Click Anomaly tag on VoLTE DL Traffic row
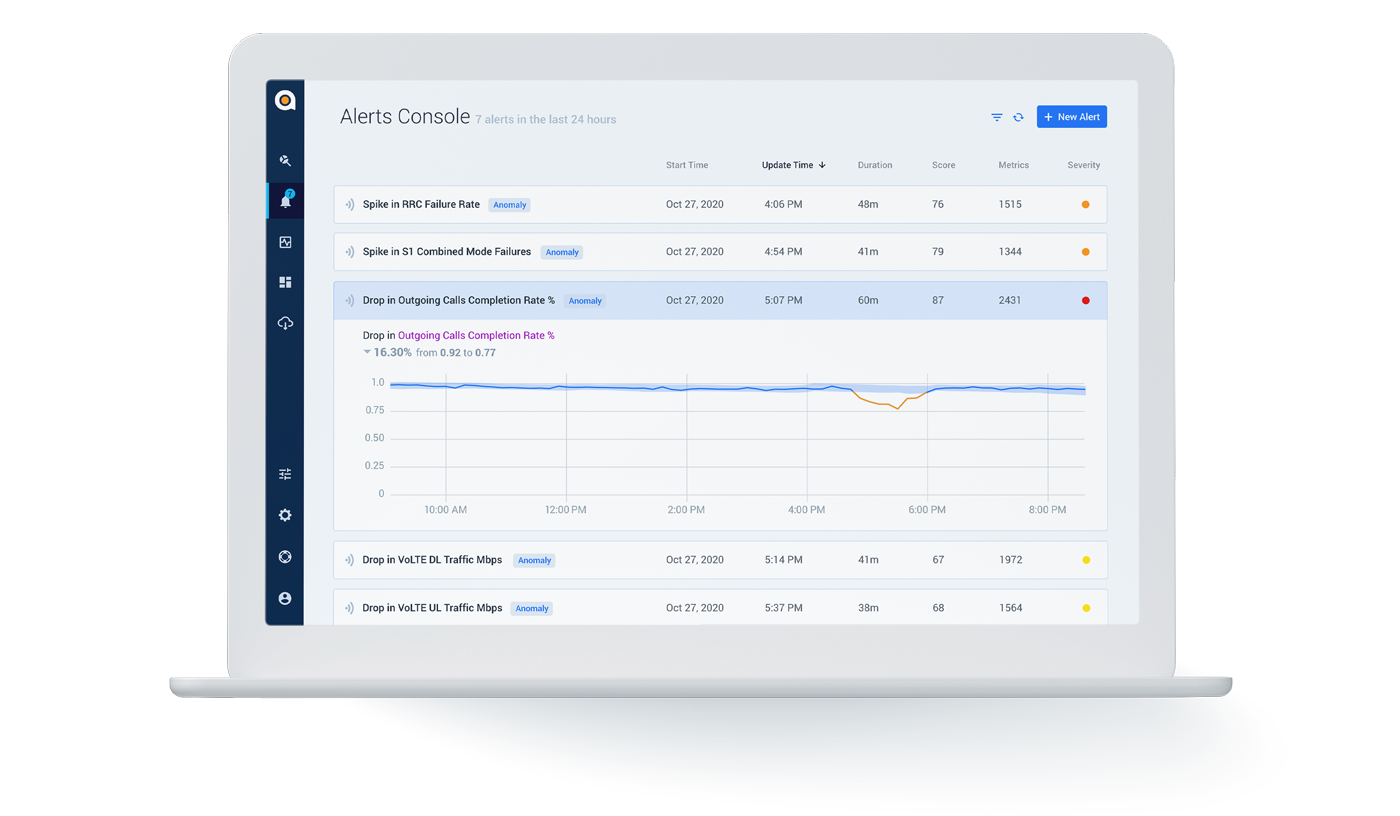This screenshot has width=1400, height=816. 534,561
